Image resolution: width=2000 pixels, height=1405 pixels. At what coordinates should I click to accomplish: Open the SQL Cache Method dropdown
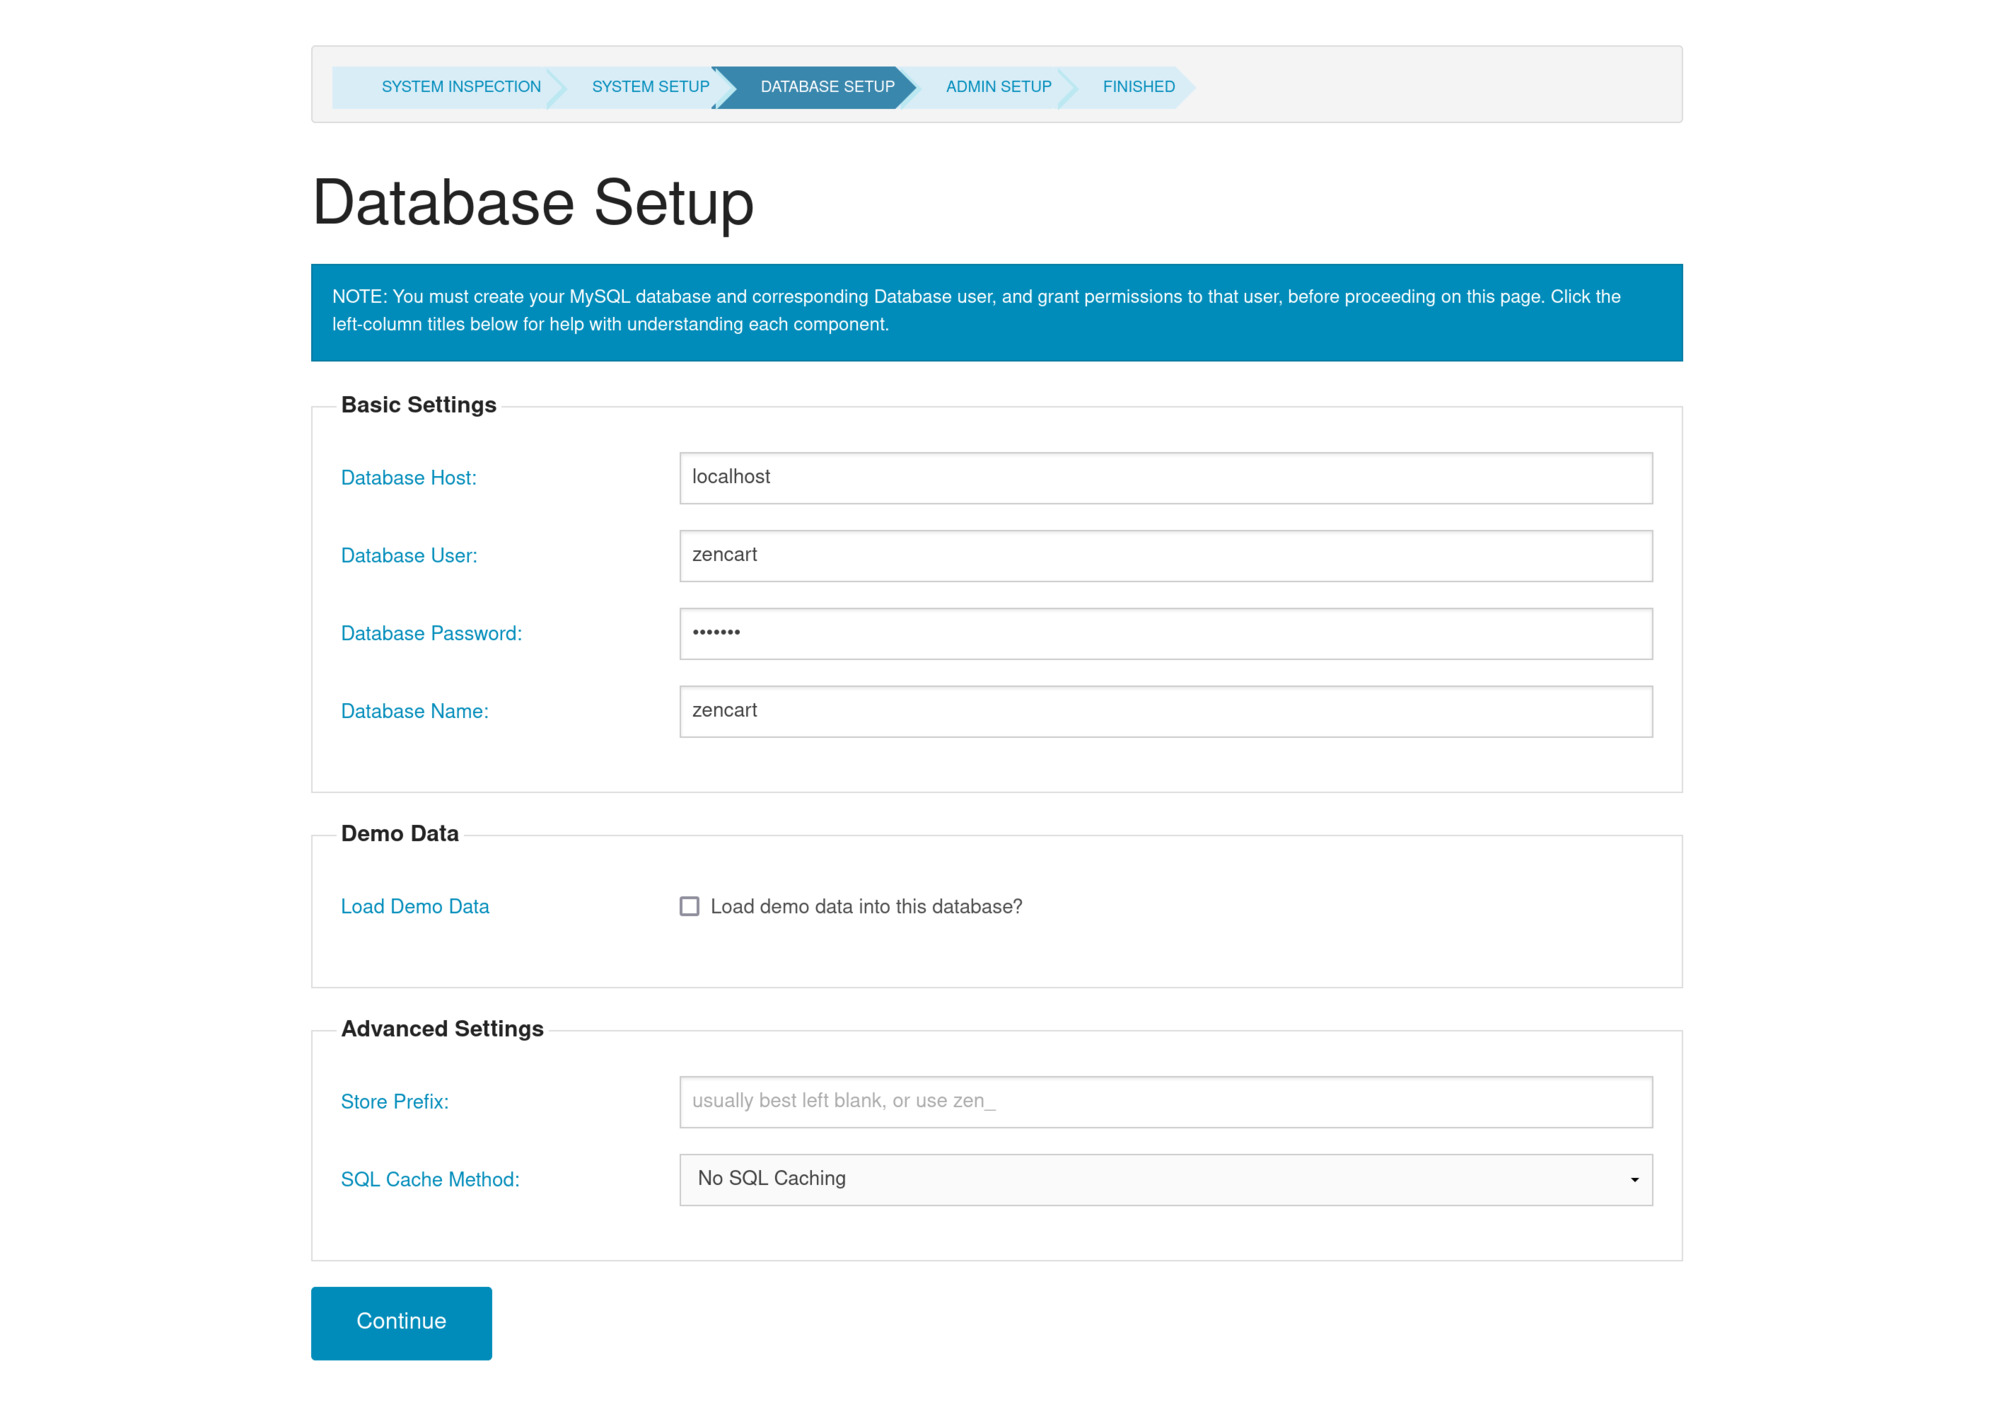click(1165, 1180)
